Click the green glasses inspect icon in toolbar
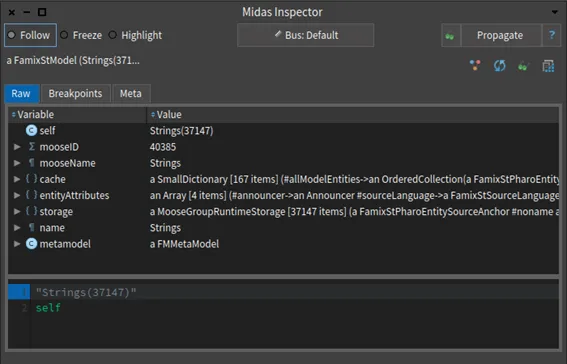 click(523, 66)
